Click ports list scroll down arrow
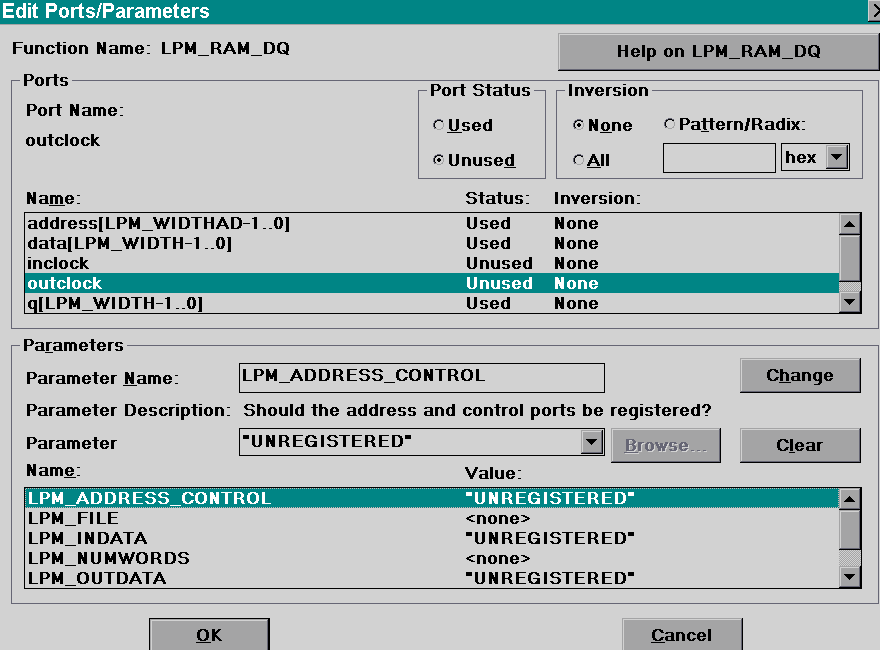The height and width of the screenshot is (650, 880). click(850, 303)
